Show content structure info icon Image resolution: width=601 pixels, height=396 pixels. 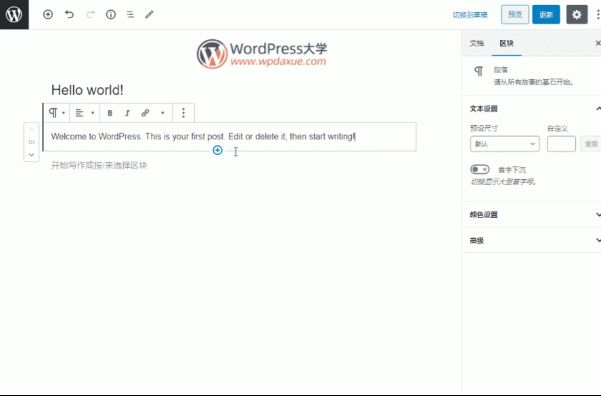point(111,15)
